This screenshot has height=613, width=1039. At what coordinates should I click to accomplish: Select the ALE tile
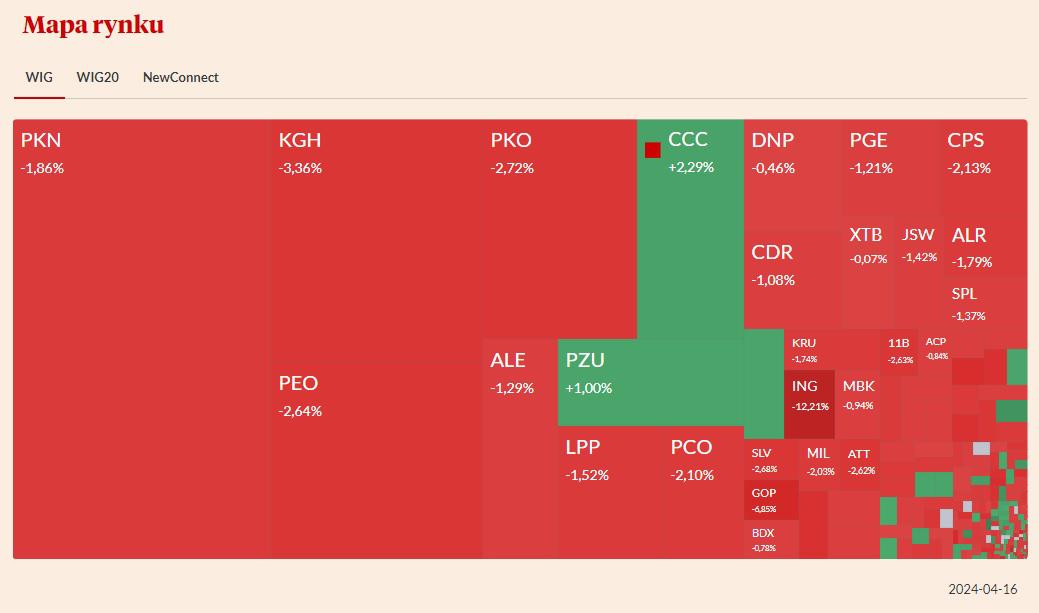point(520,449)
